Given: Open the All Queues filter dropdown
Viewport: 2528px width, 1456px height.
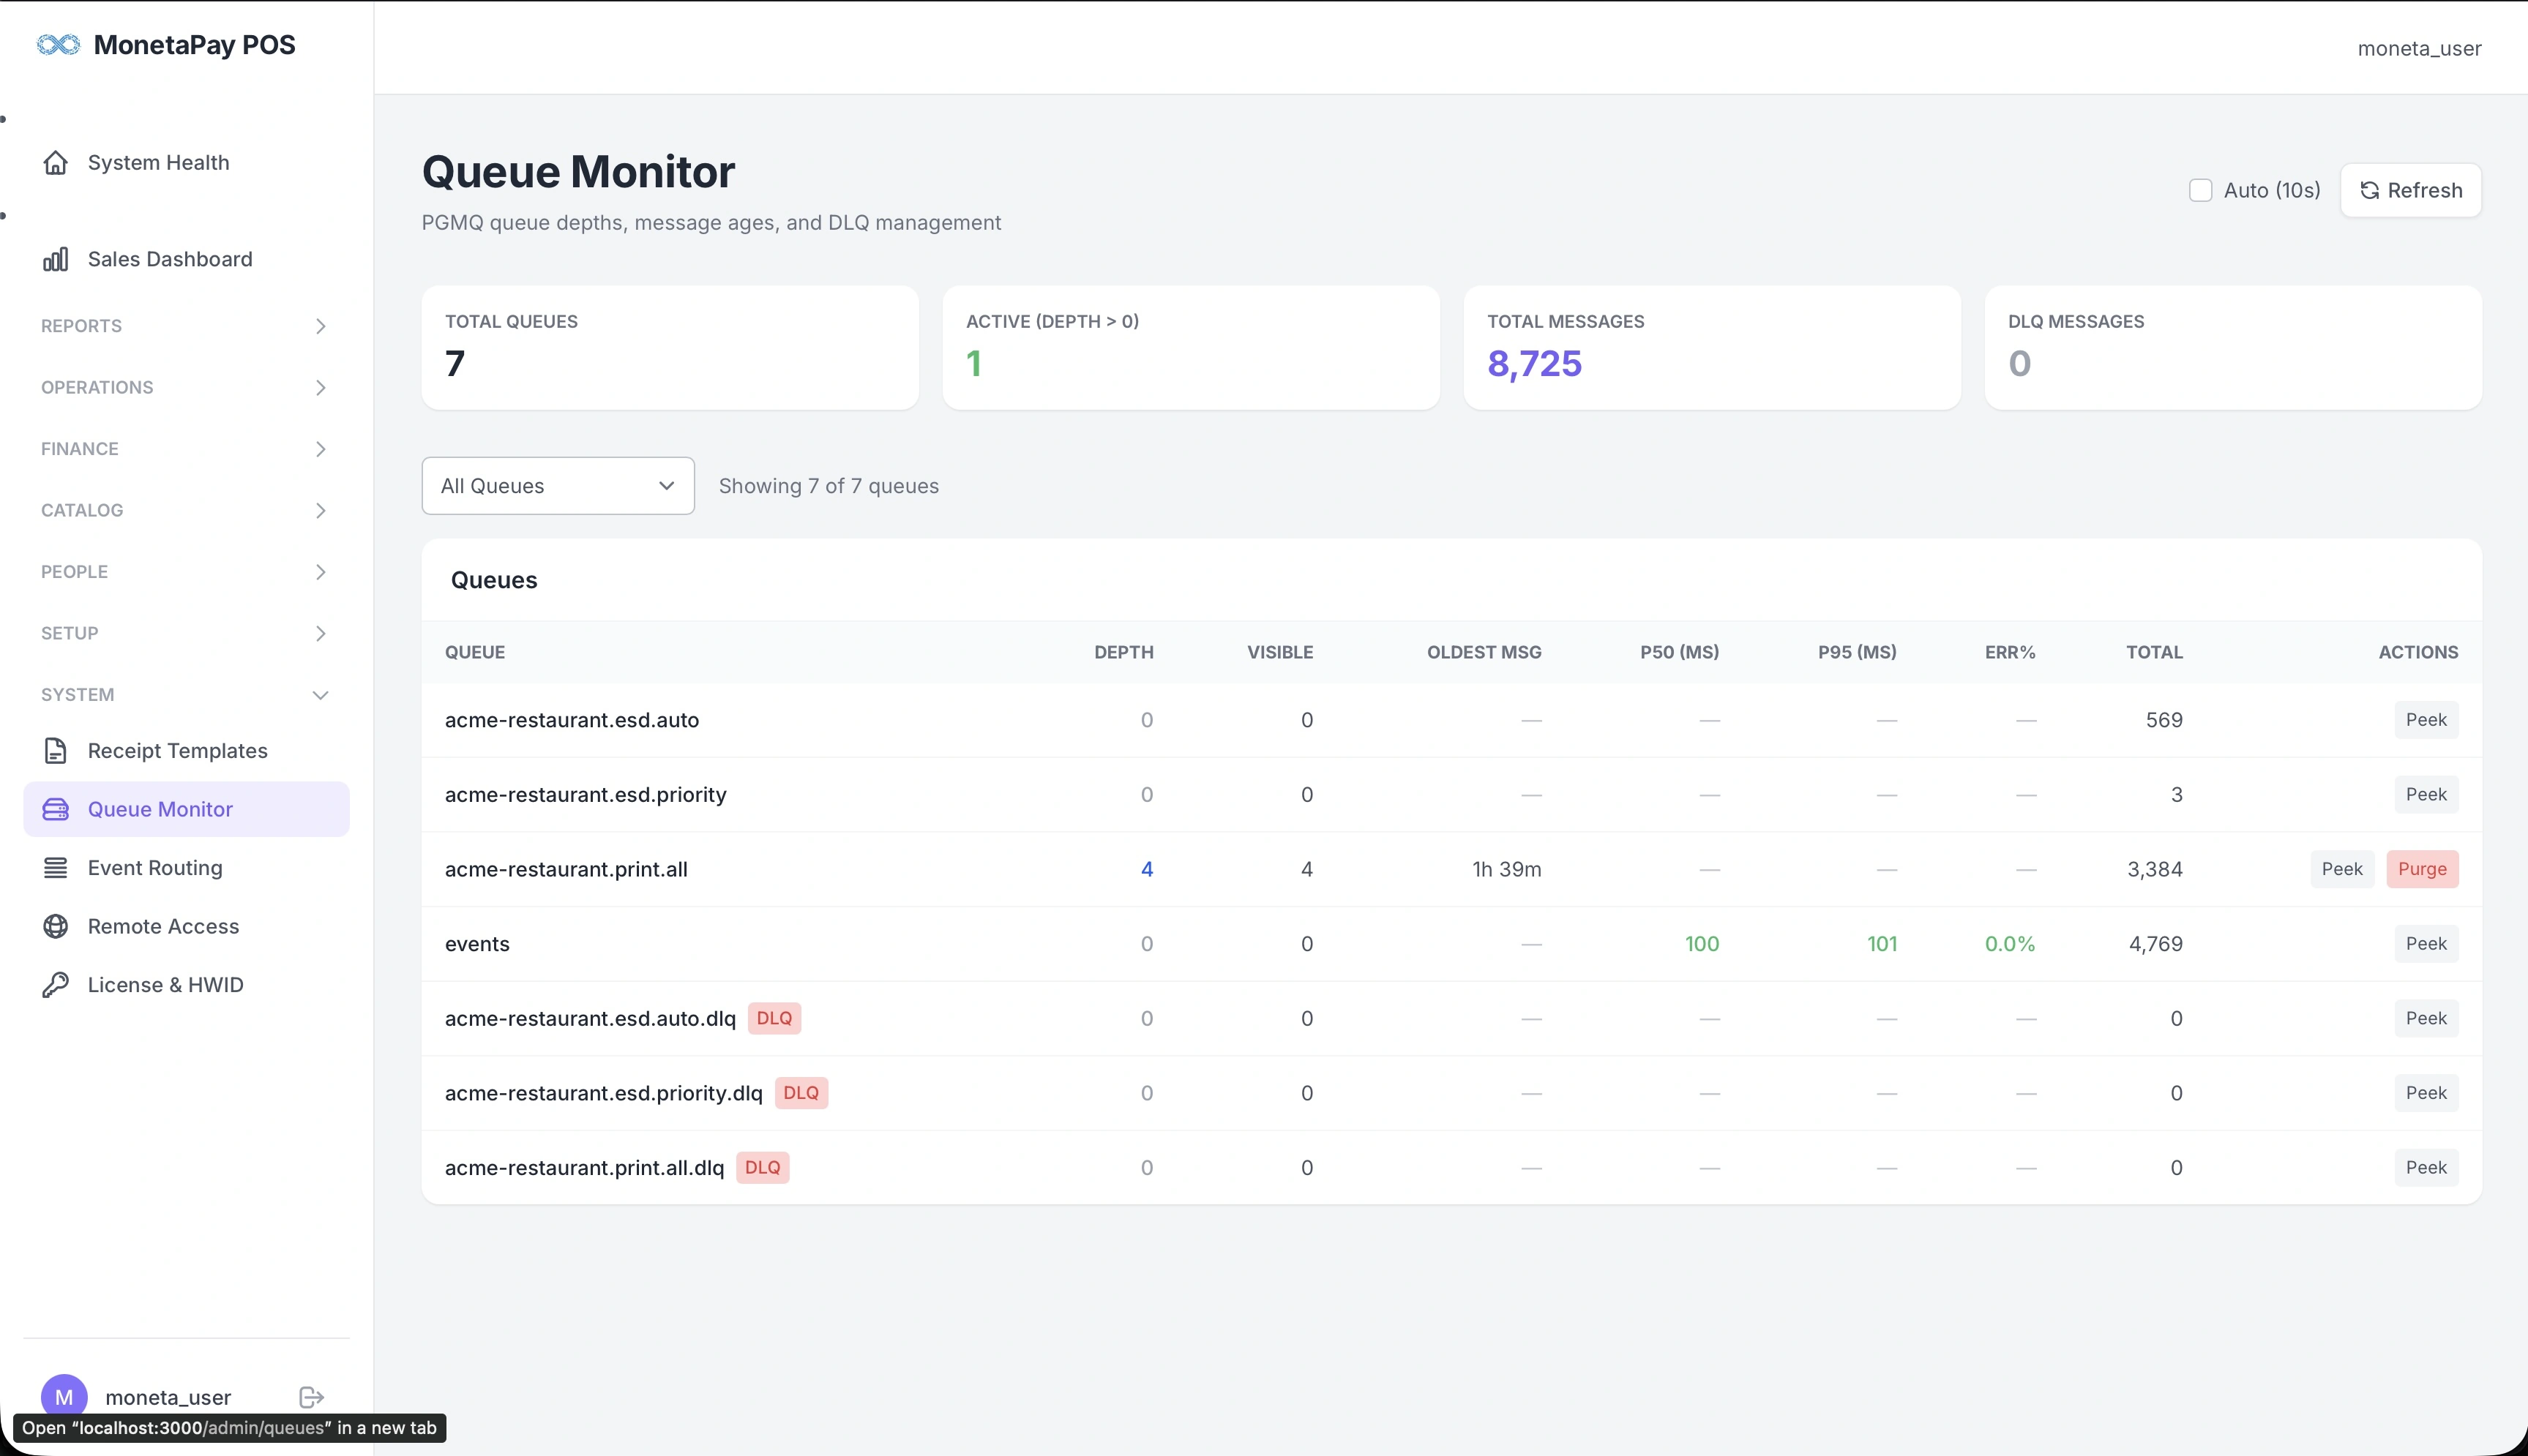Looking at the screenshot, I should pyautogui.click(x=558, y=486).
